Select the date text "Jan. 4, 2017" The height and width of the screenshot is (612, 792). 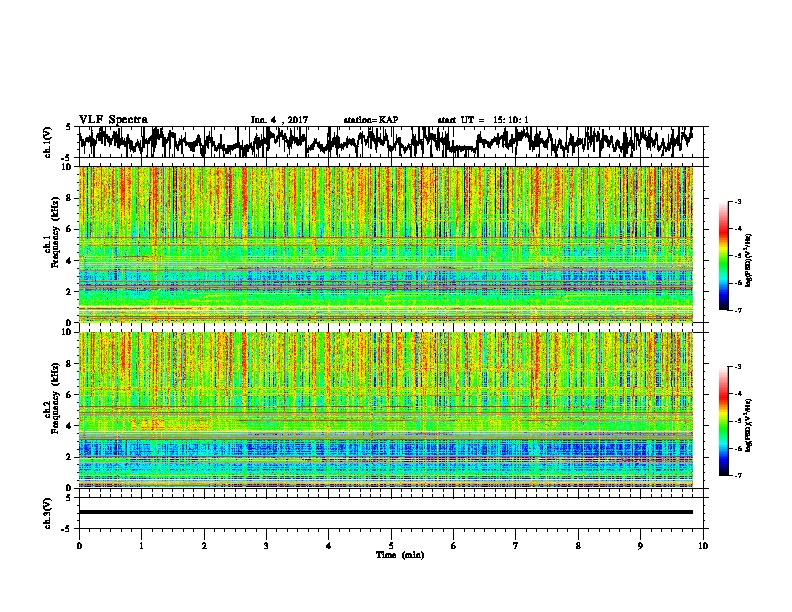279,120
